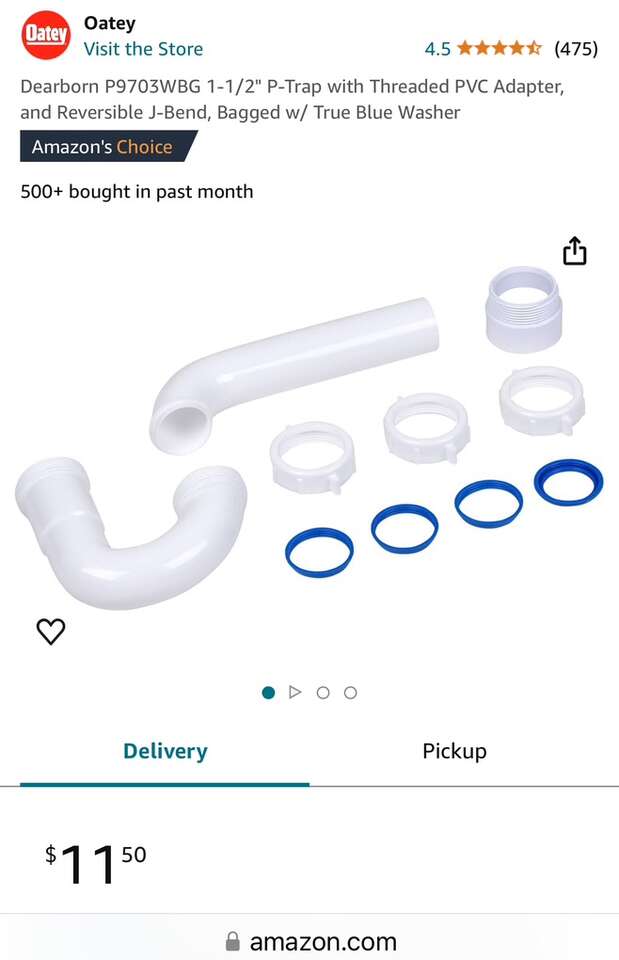Jump to third image carousel dot
Screen dimensions: 619x960
point(323,692)
